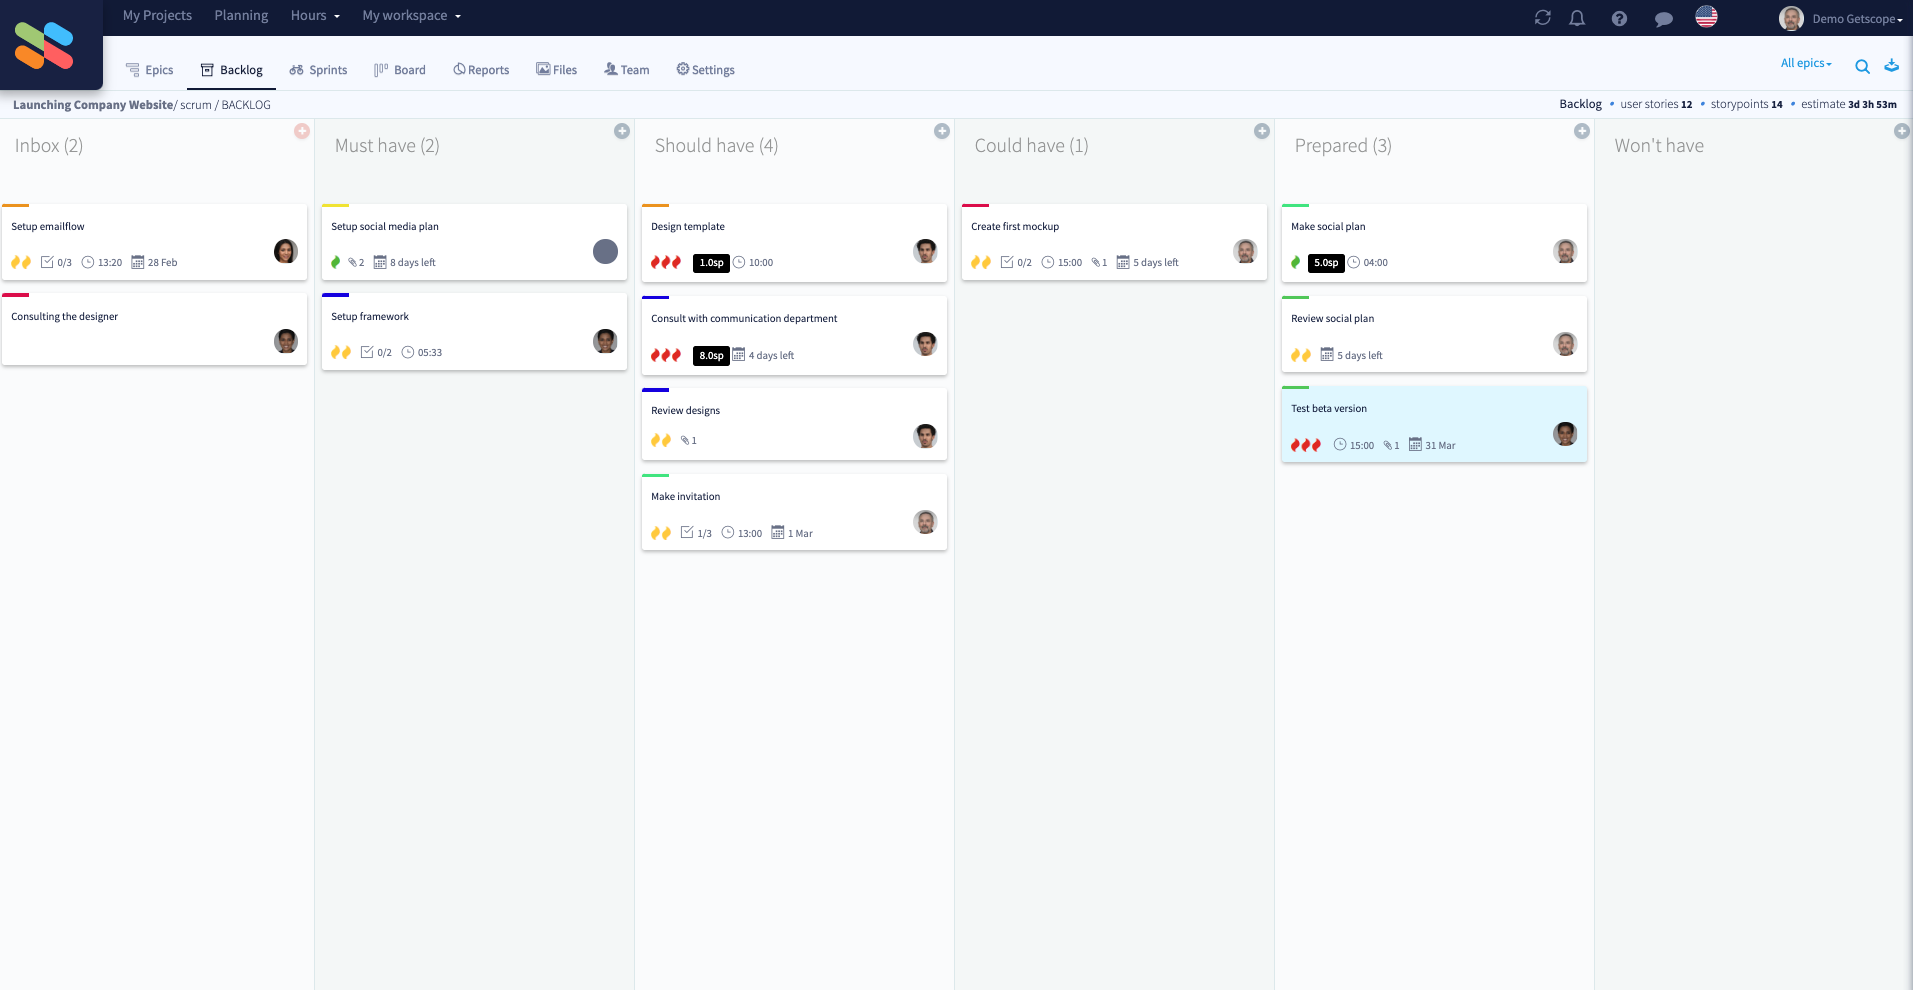1913x990 pixels.
Task: Open the Hours dropdown menu
Action: point(314,15)
